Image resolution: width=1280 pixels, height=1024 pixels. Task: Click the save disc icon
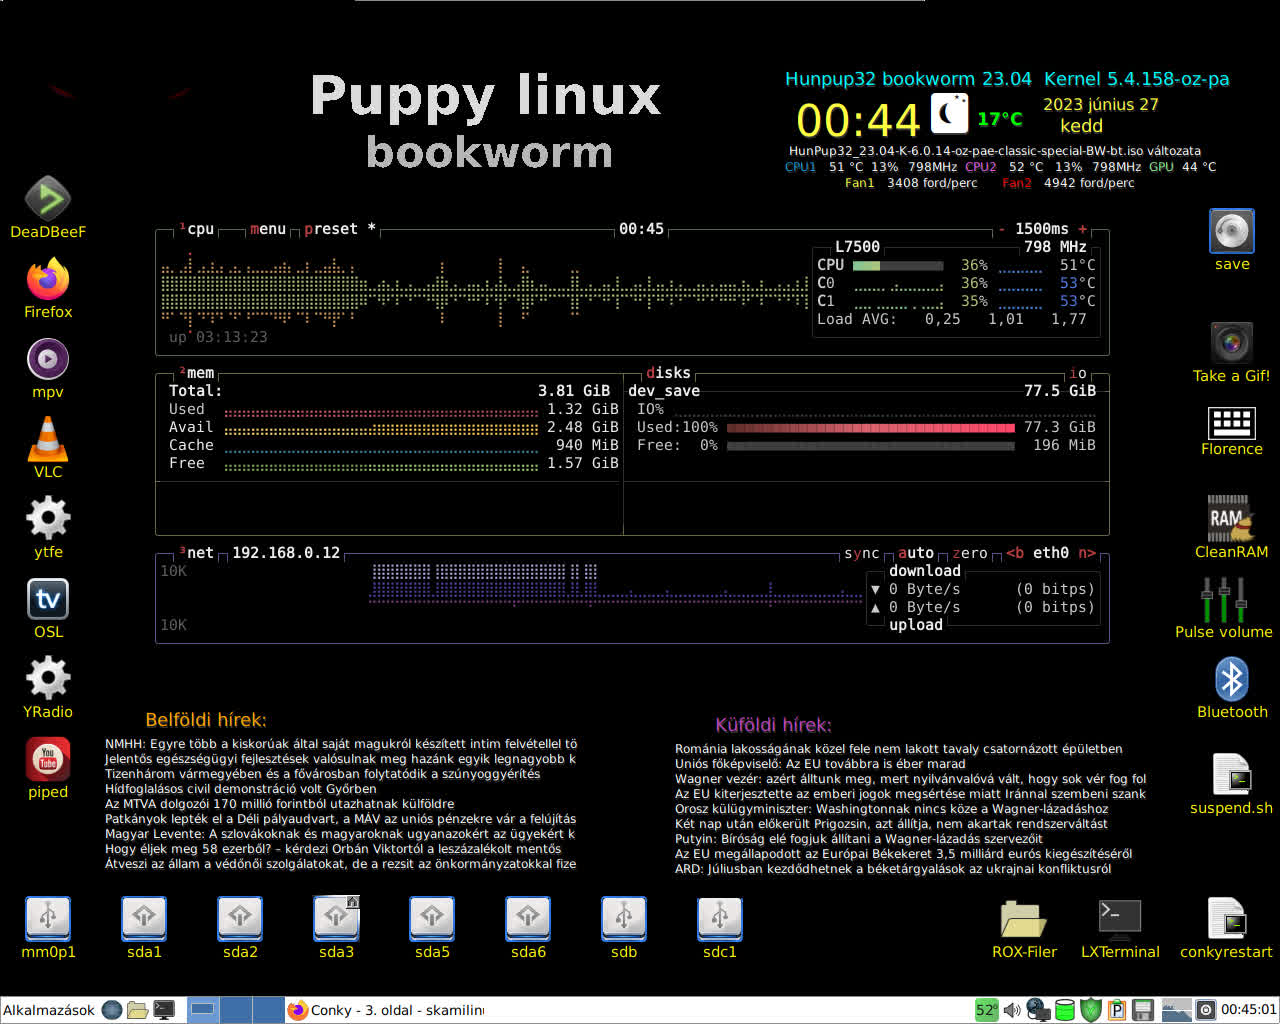tap(1231, 232)
